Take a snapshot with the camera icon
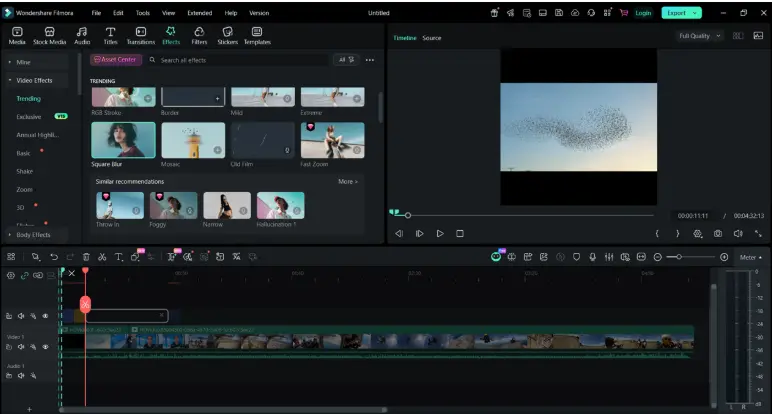Screen dimensions: 772x414 pyautogui.click(x=718, y=233)
